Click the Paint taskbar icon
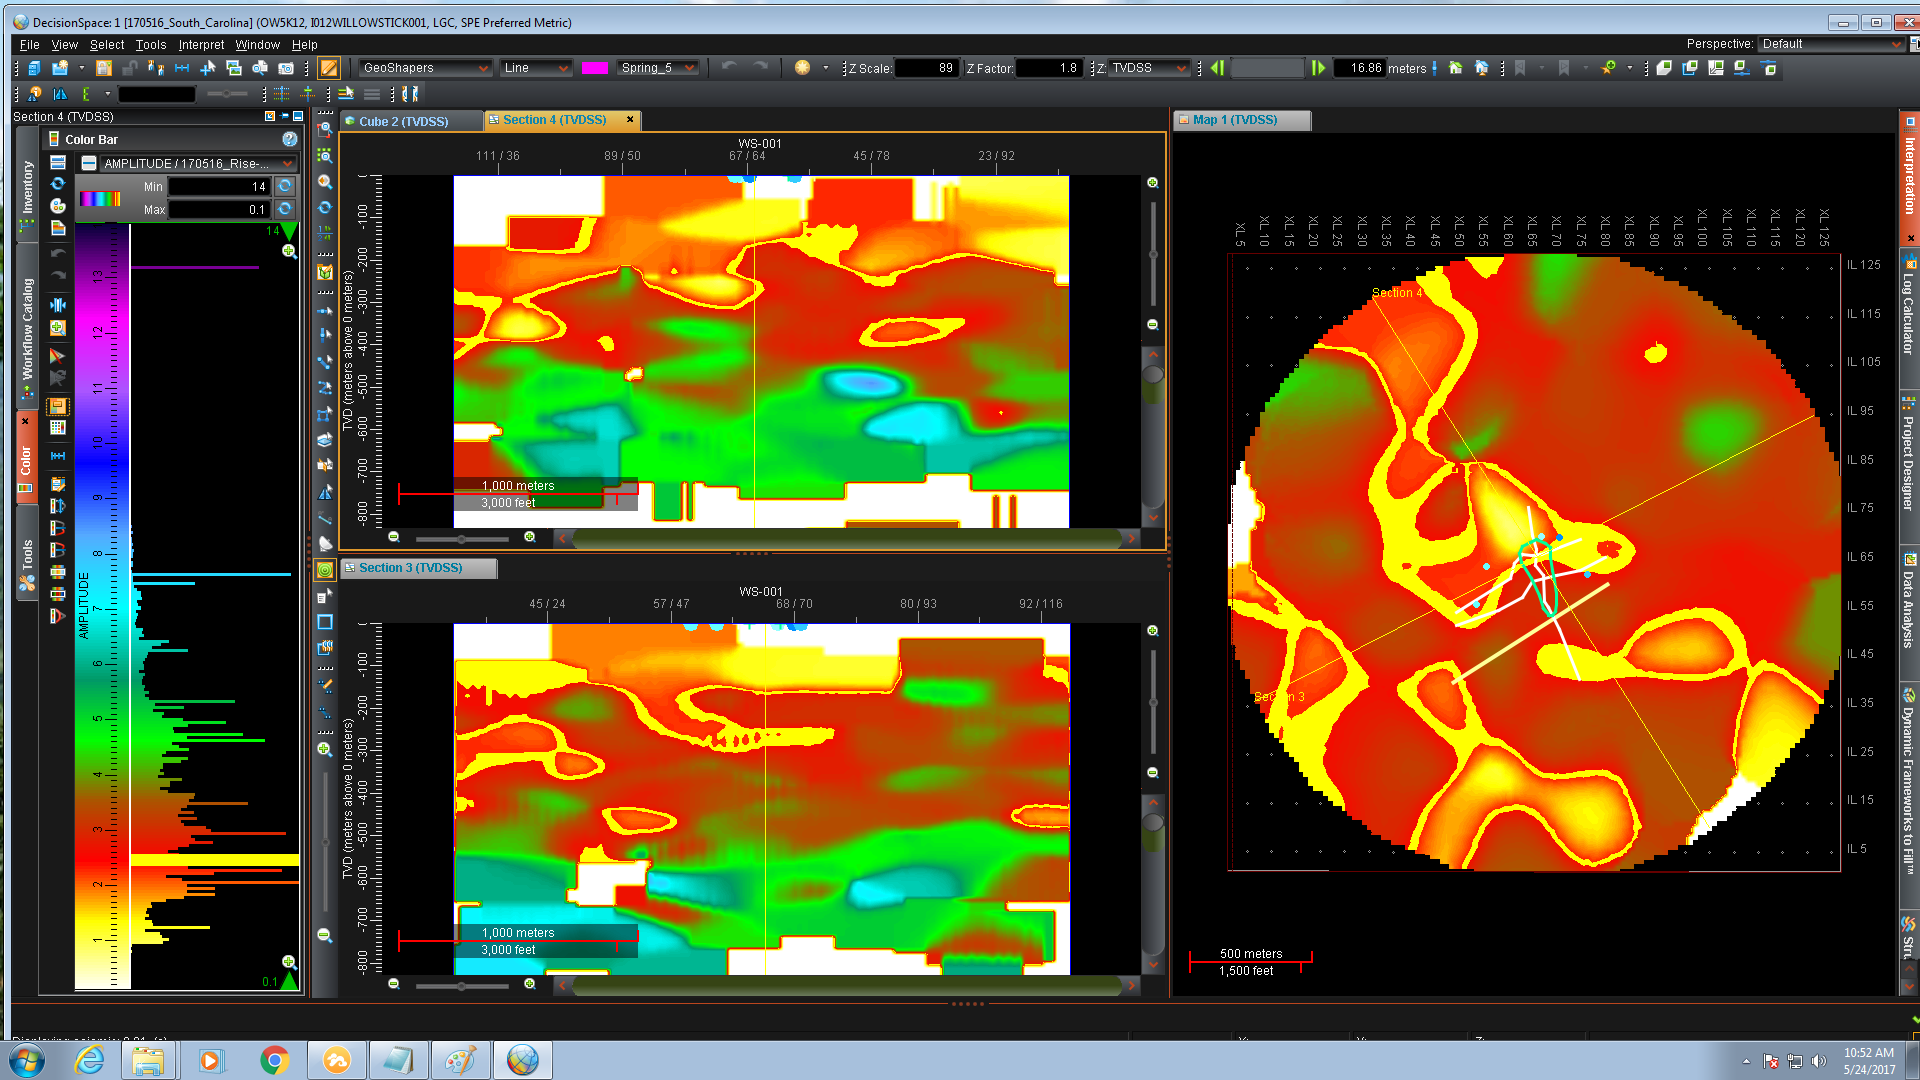Image resolution: width=1920 pixels, height=1080 pixels. click(460, 1060)
